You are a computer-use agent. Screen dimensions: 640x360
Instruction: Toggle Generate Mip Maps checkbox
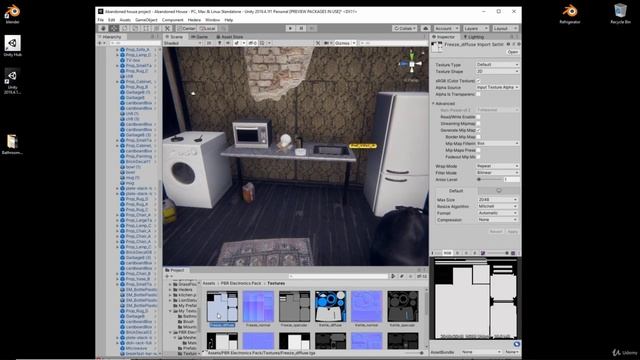pos(478,130)
